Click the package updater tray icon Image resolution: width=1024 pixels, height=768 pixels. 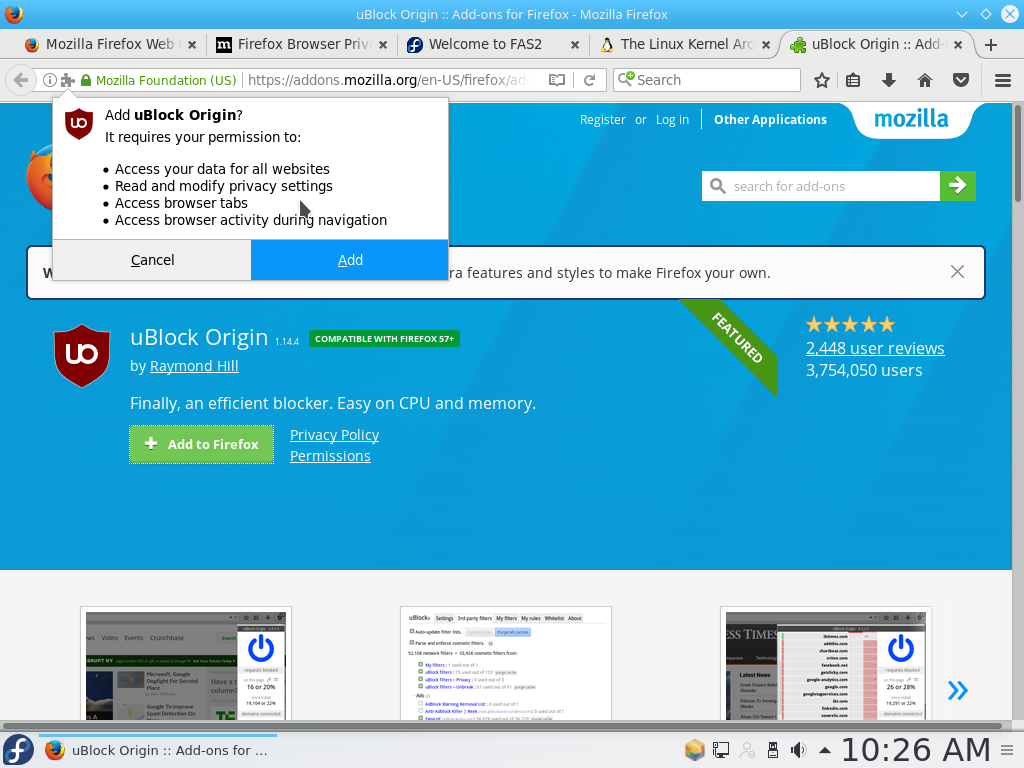tap(695, 750)
